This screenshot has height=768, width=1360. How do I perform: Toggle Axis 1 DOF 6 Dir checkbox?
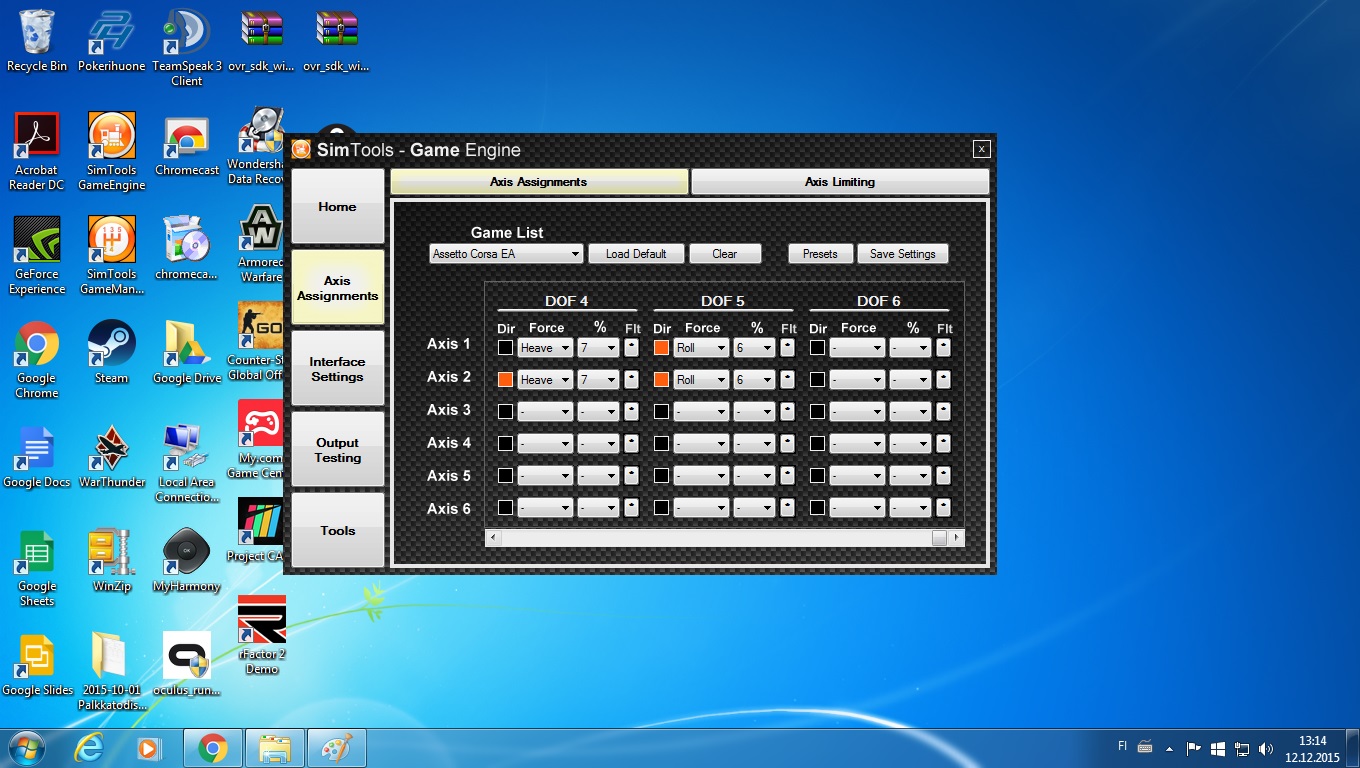817,348
